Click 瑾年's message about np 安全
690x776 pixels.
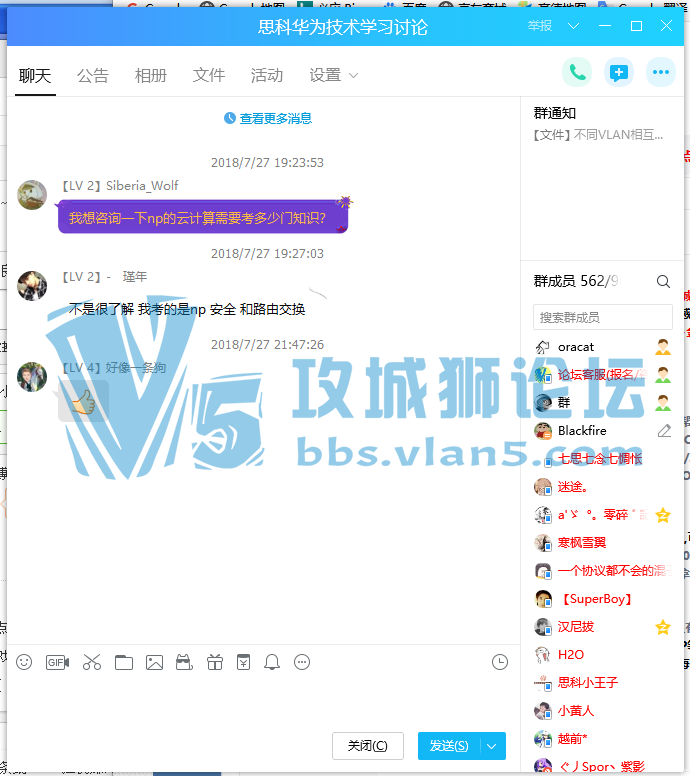[187, 309]
